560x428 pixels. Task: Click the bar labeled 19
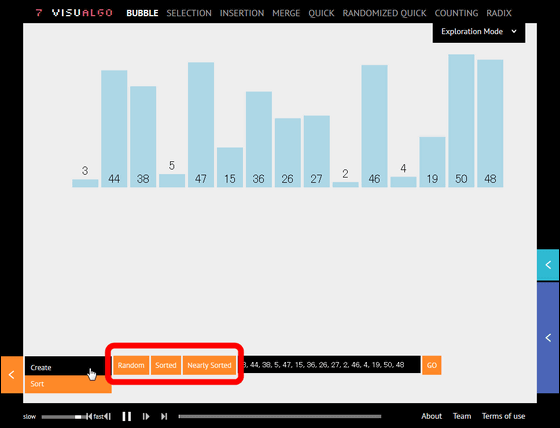(x=432, y=162)
